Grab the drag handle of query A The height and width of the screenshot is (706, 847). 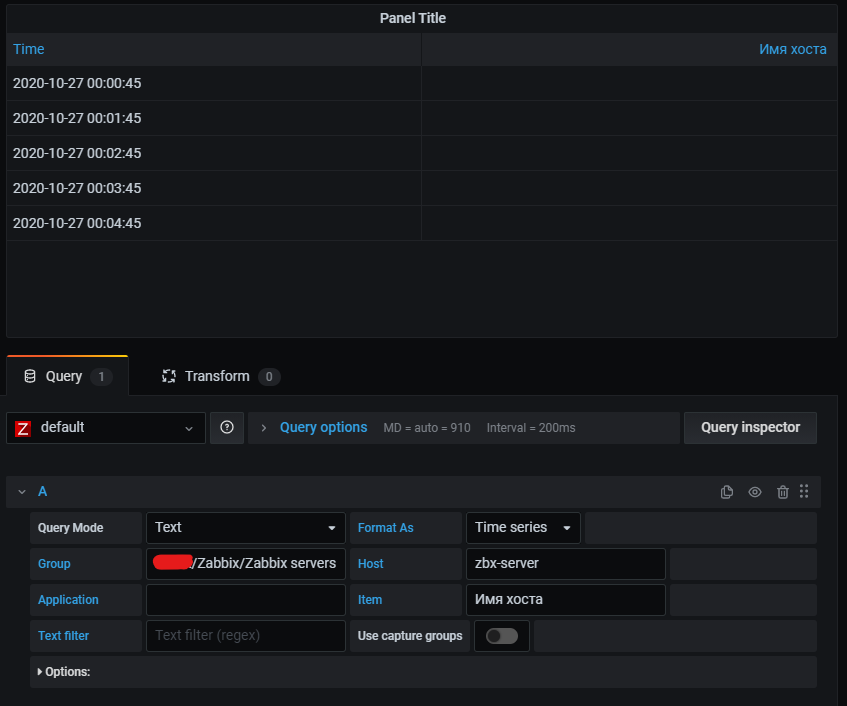tap(804, 491)
